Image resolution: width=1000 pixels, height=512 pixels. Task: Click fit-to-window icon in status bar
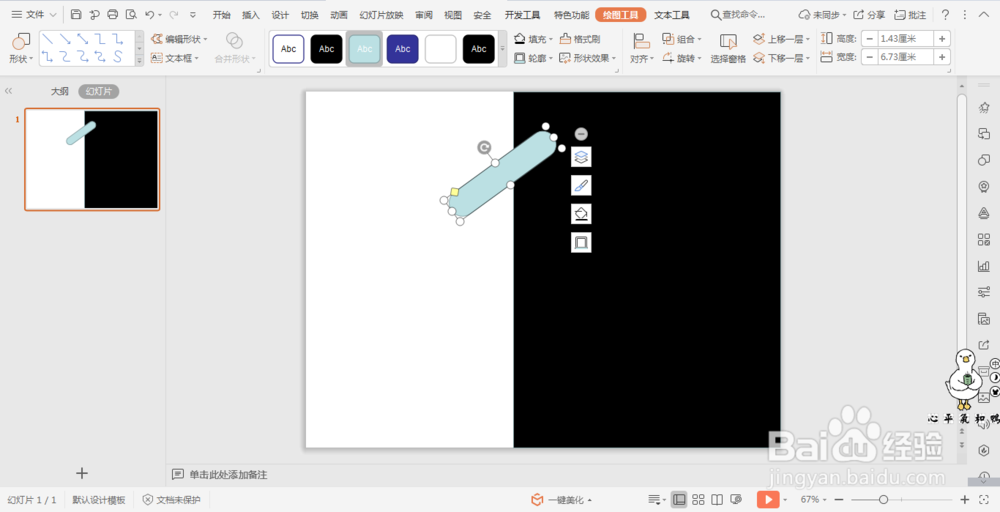click(x=983, y=499)
